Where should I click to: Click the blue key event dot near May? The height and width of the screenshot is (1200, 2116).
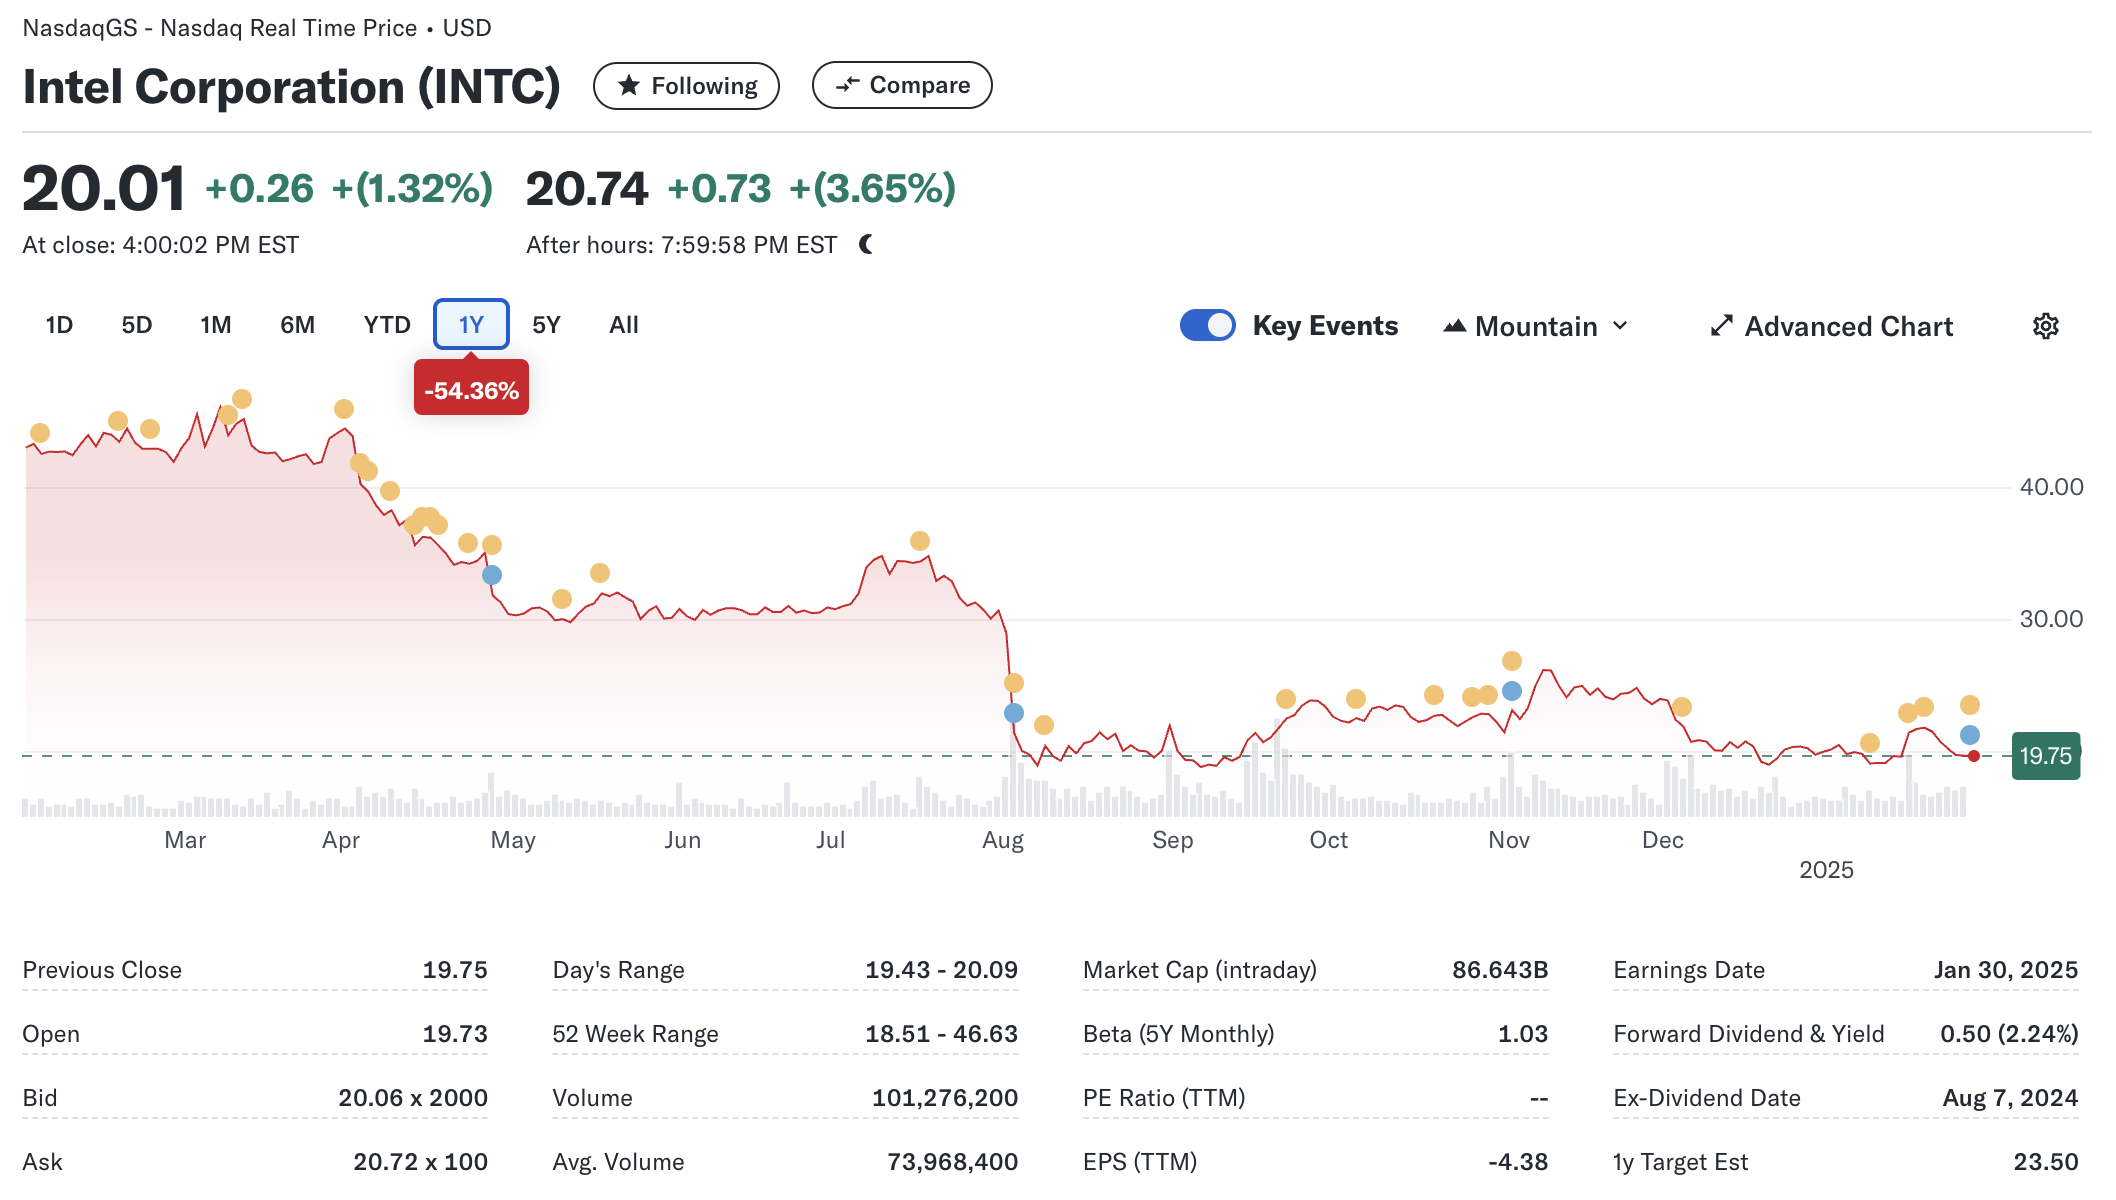tap(492, 575)
